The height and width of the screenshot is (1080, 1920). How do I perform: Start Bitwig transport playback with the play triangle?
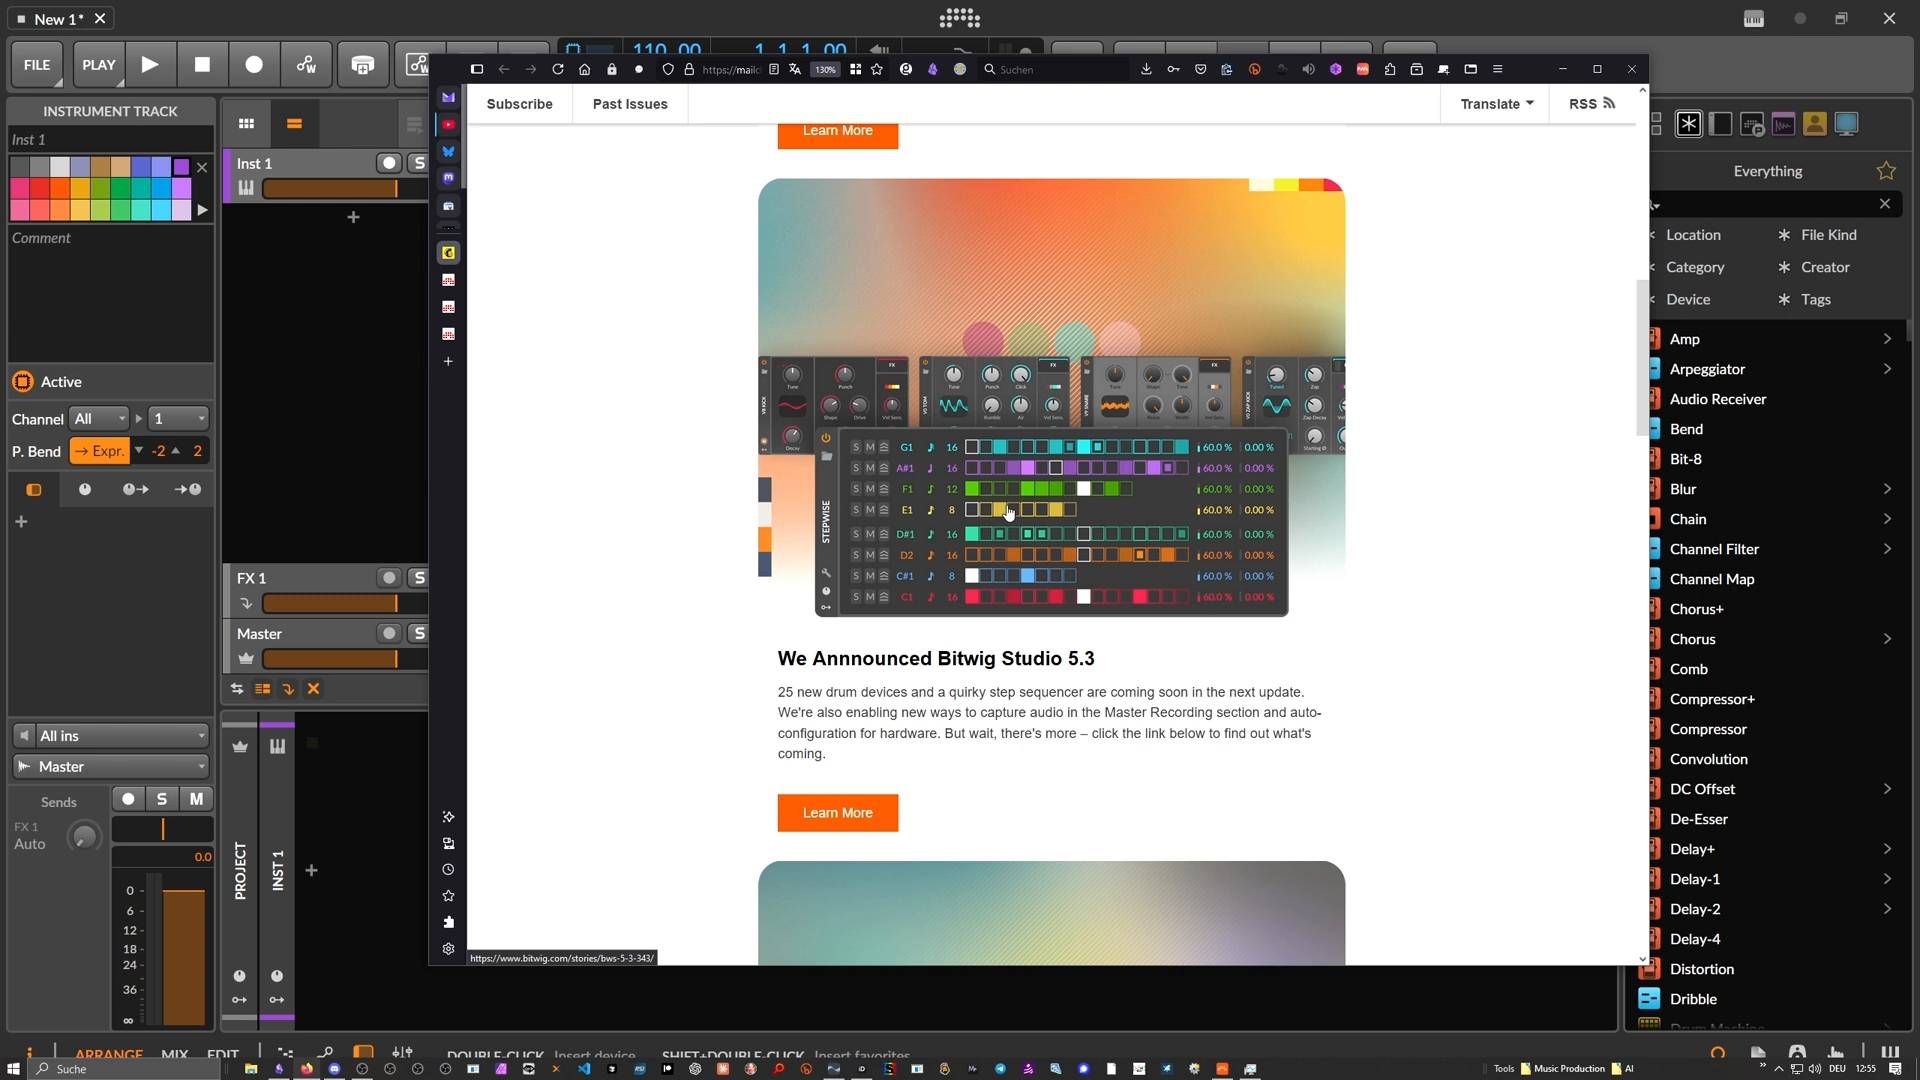[x=150, y=65]
